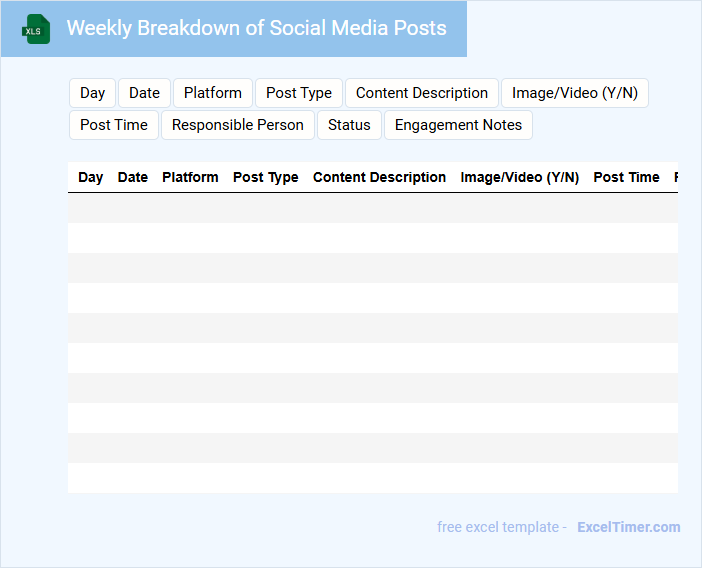Select the Platform column header
Image resolution: width=702 pixels, height=568 pixels.
pyautogui.click(x=190, y=177)
